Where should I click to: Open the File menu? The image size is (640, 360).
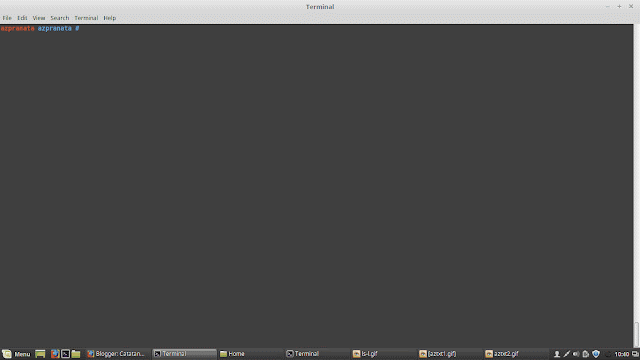[x=7, y=18]
